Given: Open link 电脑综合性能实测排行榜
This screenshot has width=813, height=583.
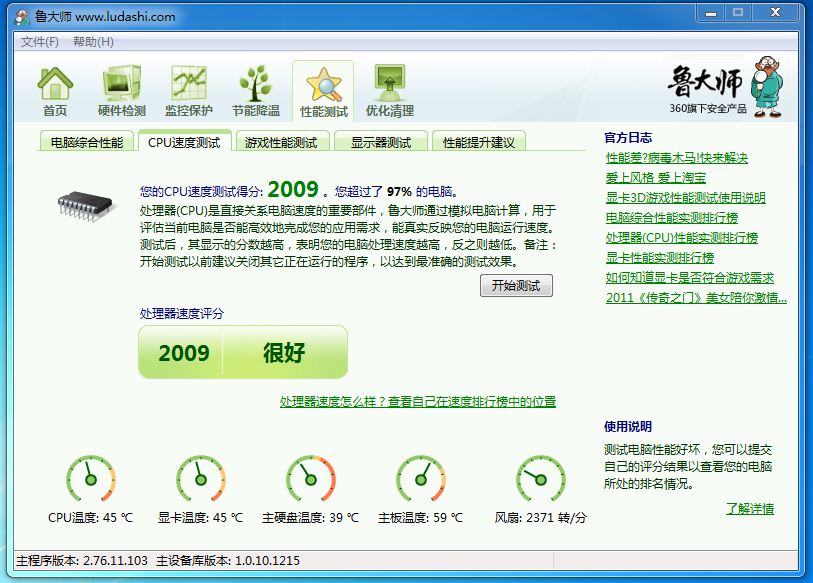Looking at the screenshot, I should click(x=671, y=218).
